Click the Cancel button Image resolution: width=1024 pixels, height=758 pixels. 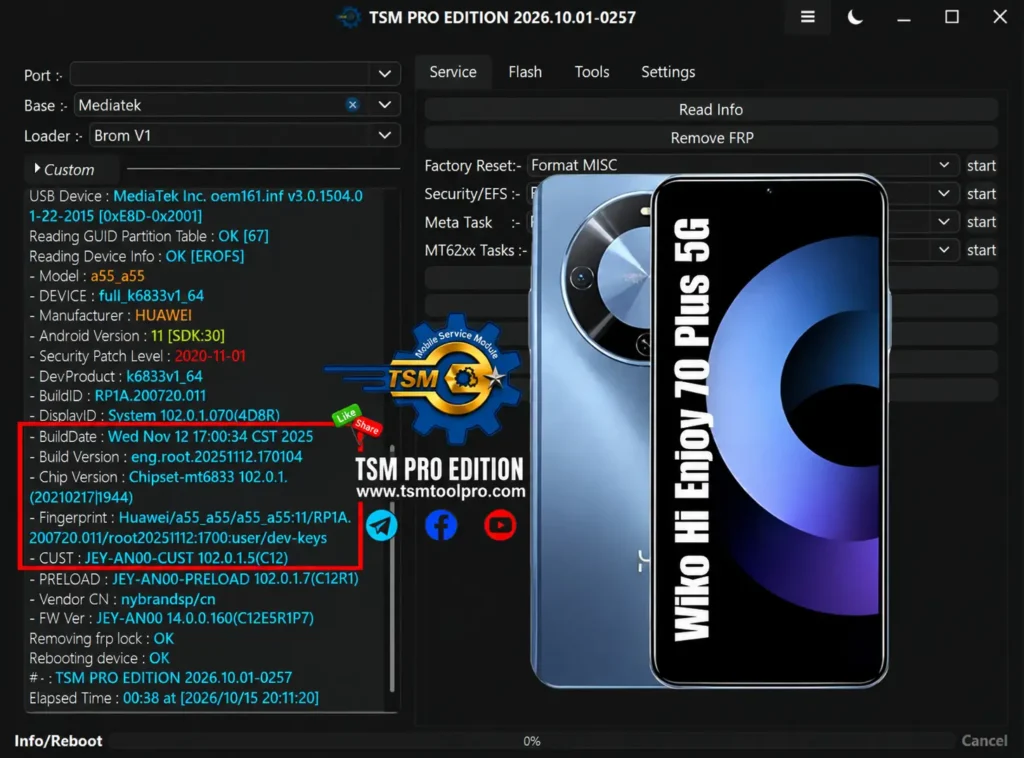click(984, 740)
